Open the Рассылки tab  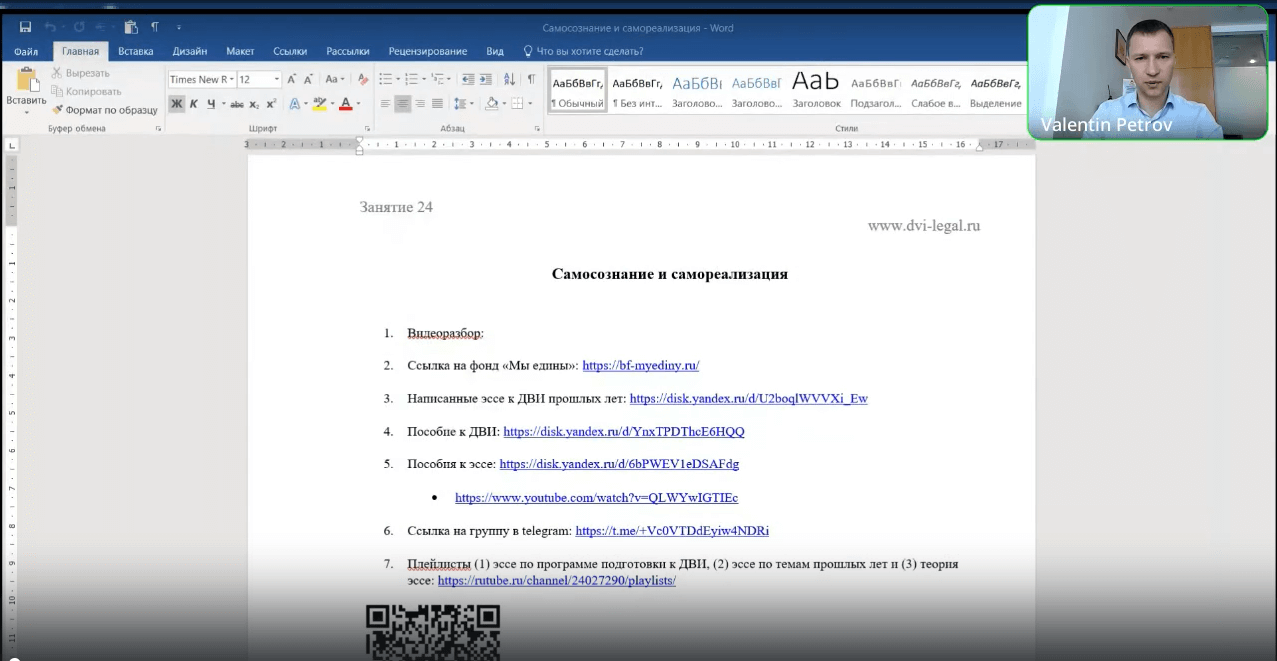tap(348, 51)
